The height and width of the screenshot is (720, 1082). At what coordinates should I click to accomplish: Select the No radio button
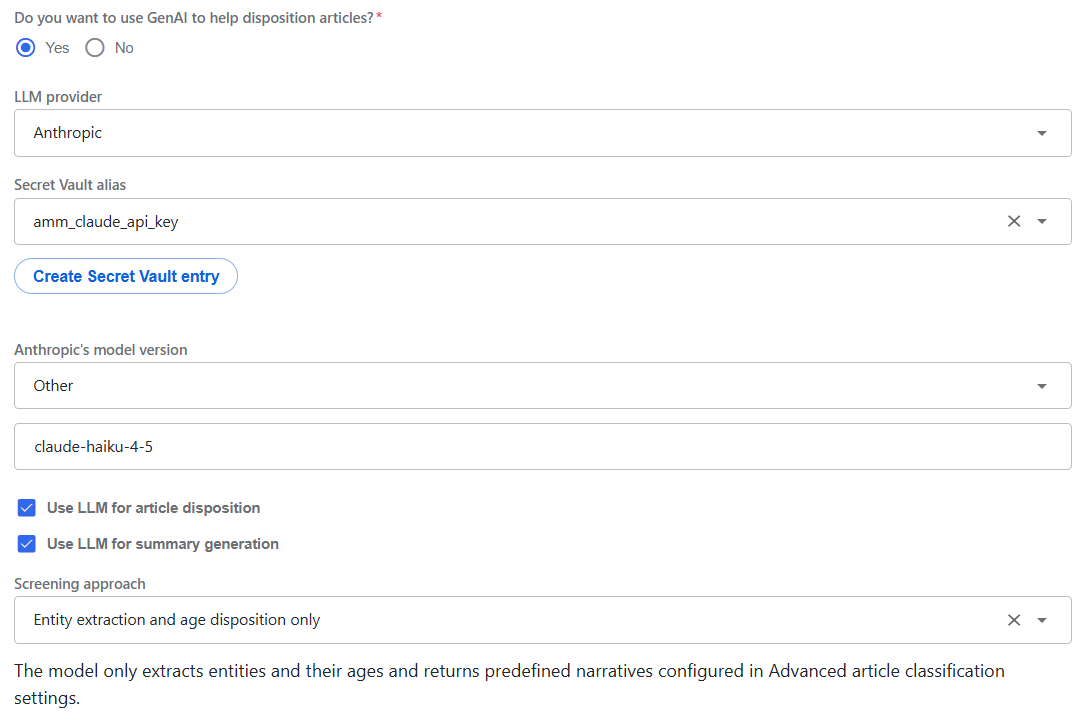[x=95, y=48]
